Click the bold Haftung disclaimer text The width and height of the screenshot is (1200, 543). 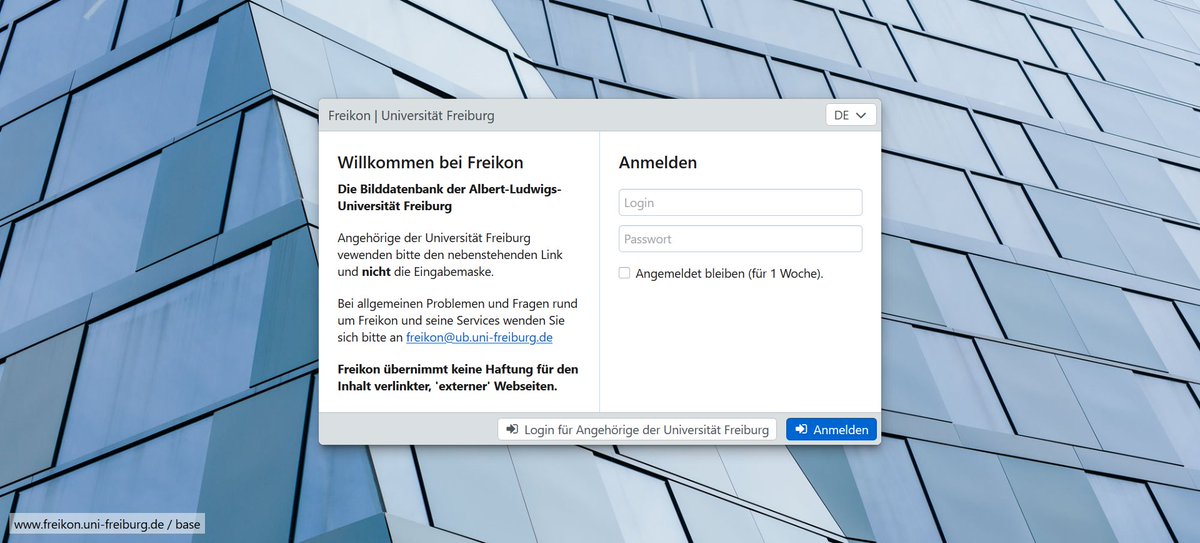458,377
